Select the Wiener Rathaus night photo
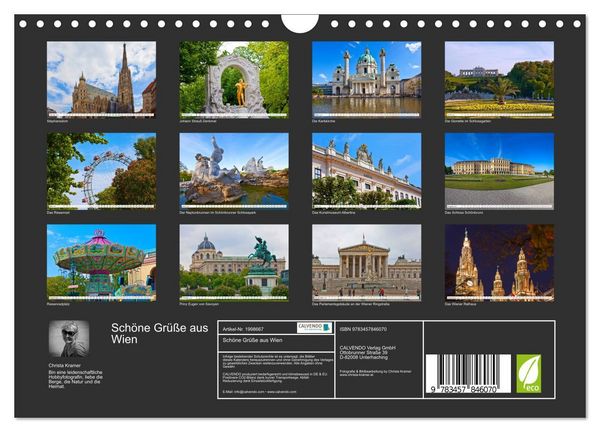 (499, 262)
